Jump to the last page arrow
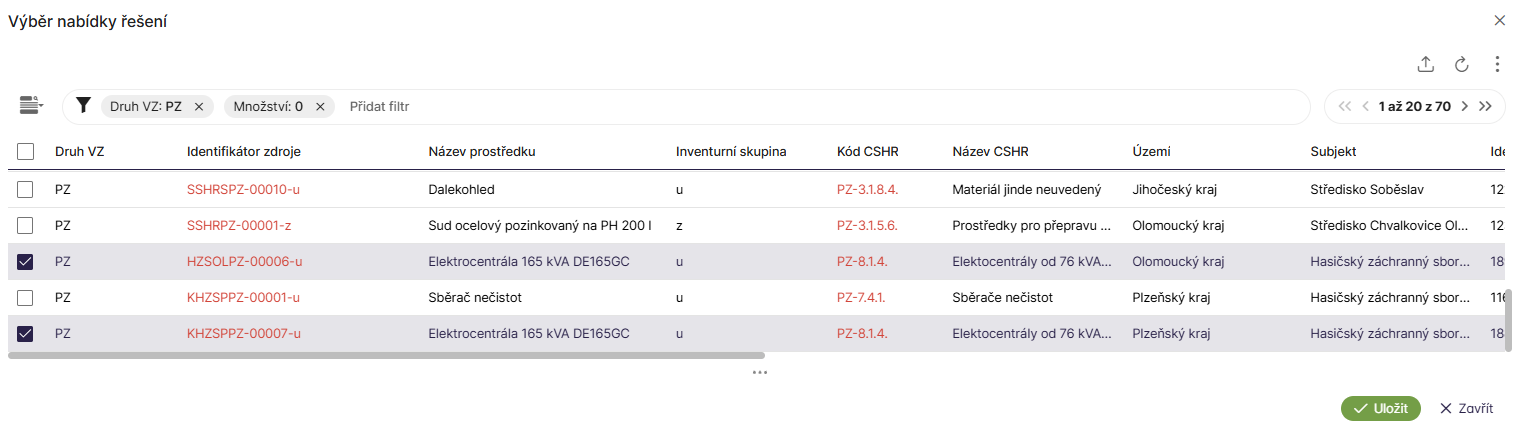Screen dimensions: 1520x426 1485,106
